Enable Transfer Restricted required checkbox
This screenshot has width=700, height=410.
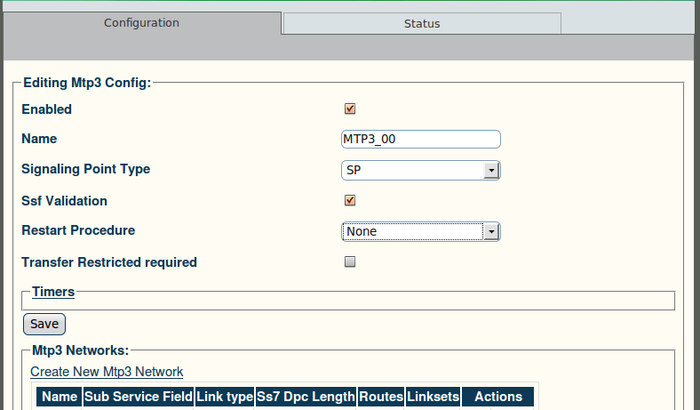(x=350, y=262)
